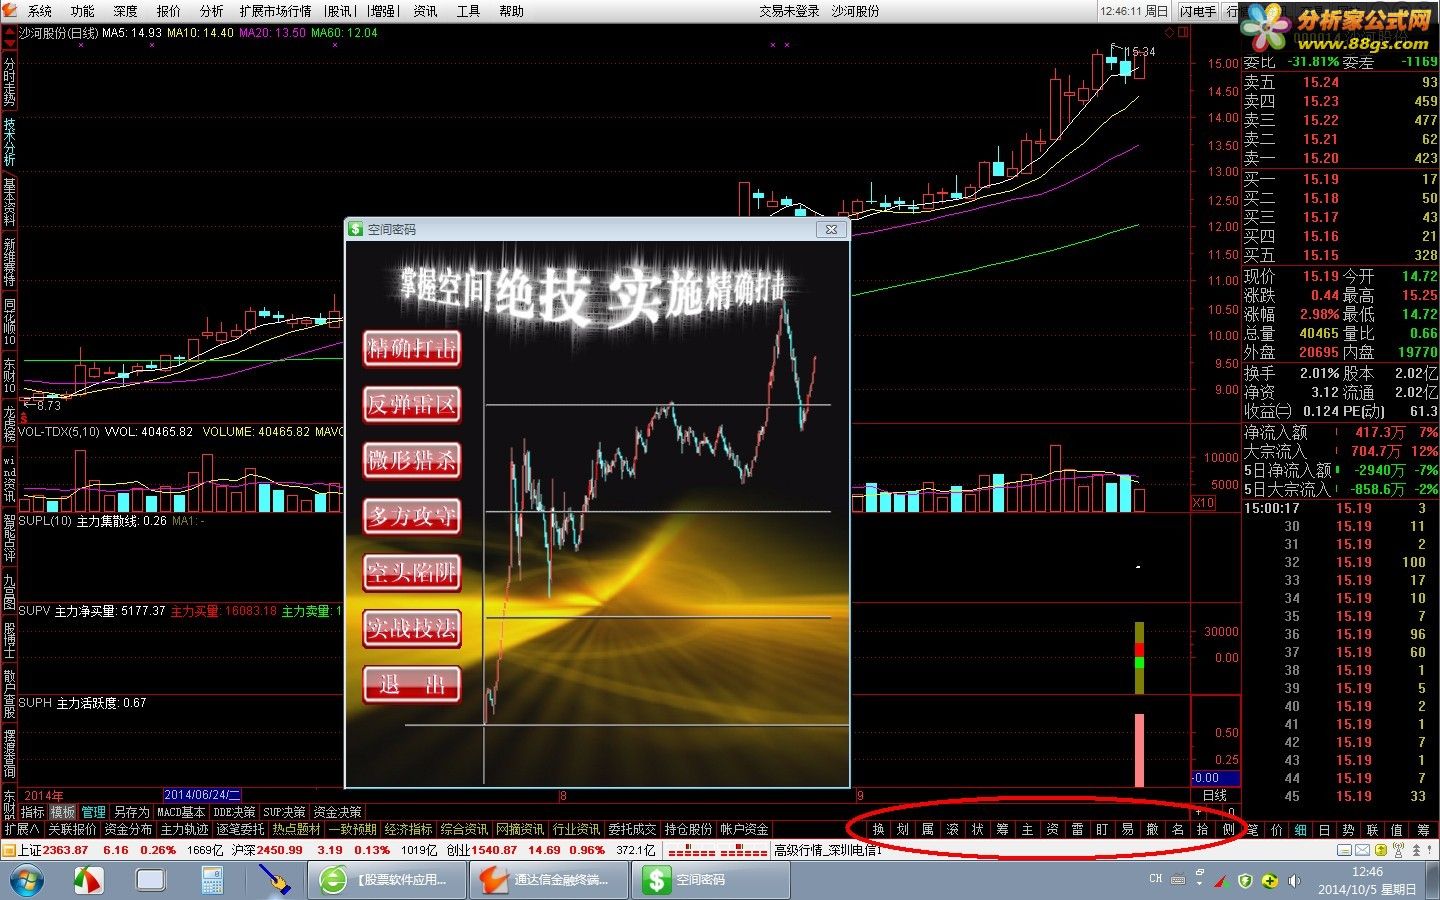
Task: Open the 逐笔委托 tab
Action: pyautogui.click(x=241, y=829)
